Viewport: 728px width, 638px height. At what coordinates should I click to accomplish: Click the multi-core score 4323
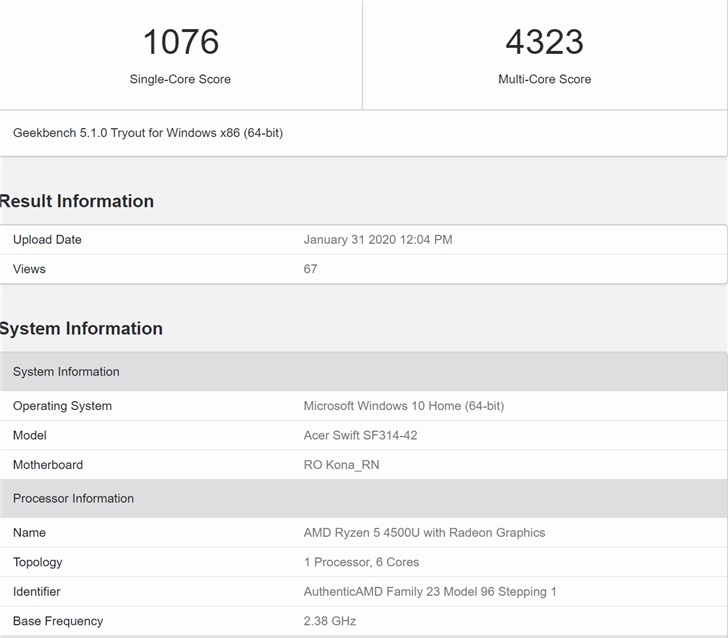(544, 42)
